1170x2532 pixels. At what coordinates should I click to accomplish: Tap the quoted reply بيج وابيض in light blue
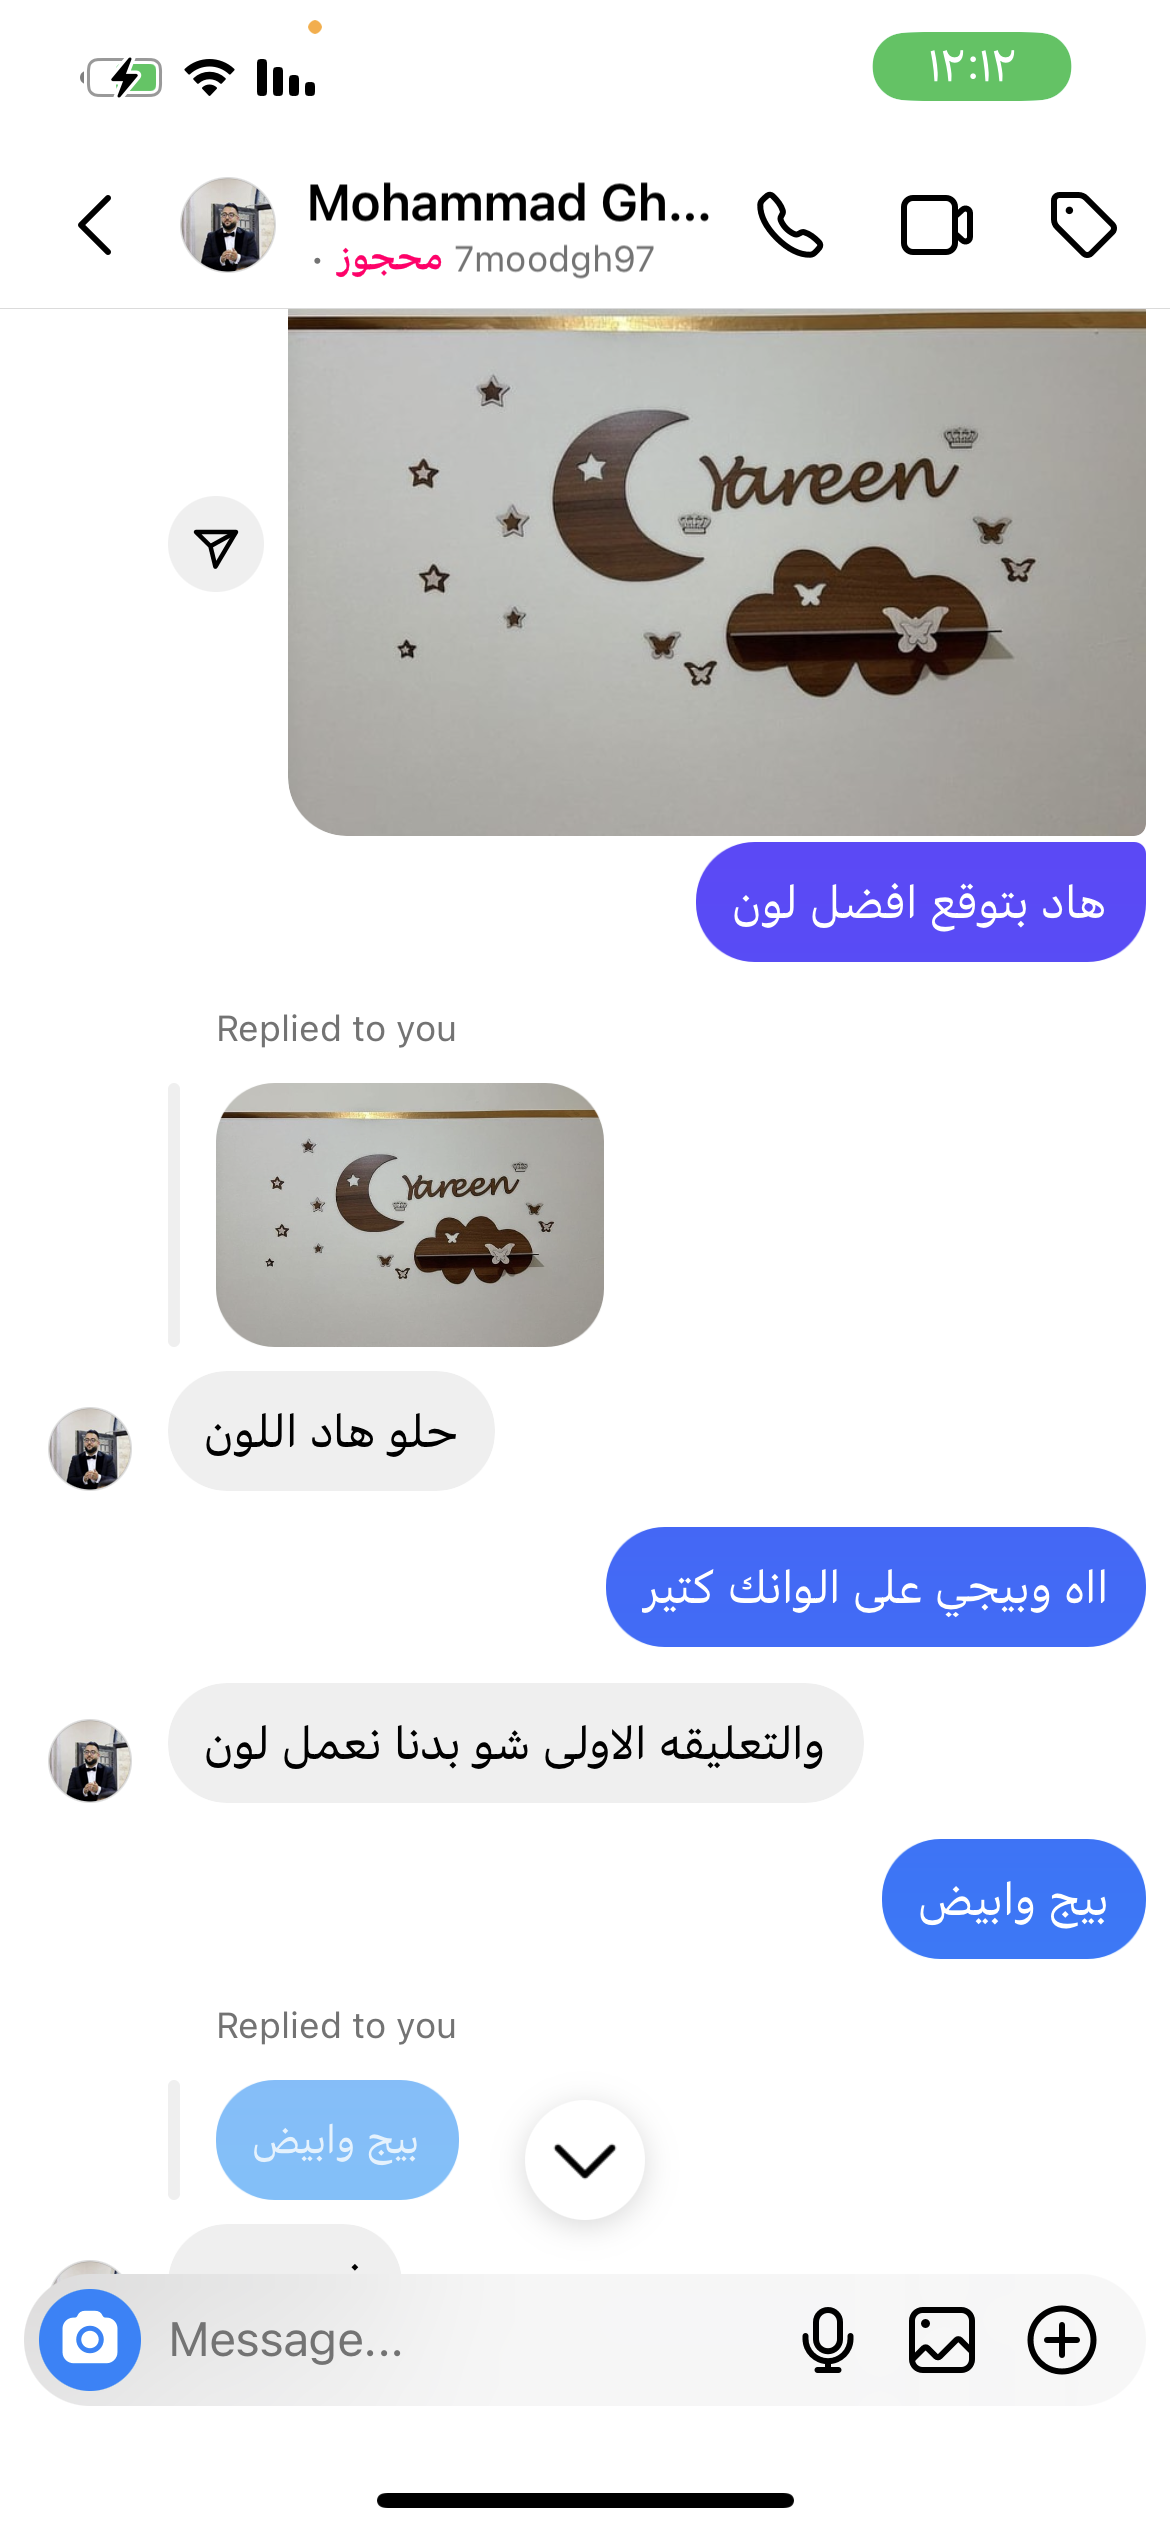coord(337,2140)
